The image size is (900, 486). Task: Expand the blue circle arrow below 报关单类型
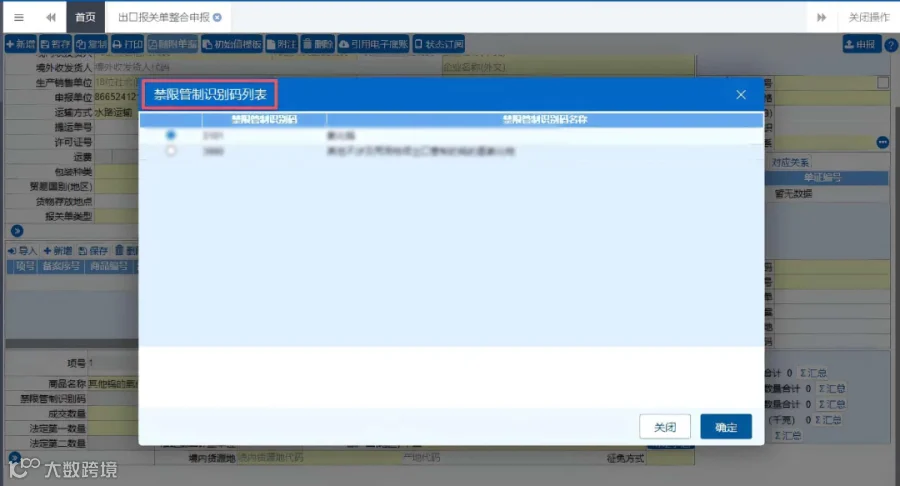coord(17,231)
